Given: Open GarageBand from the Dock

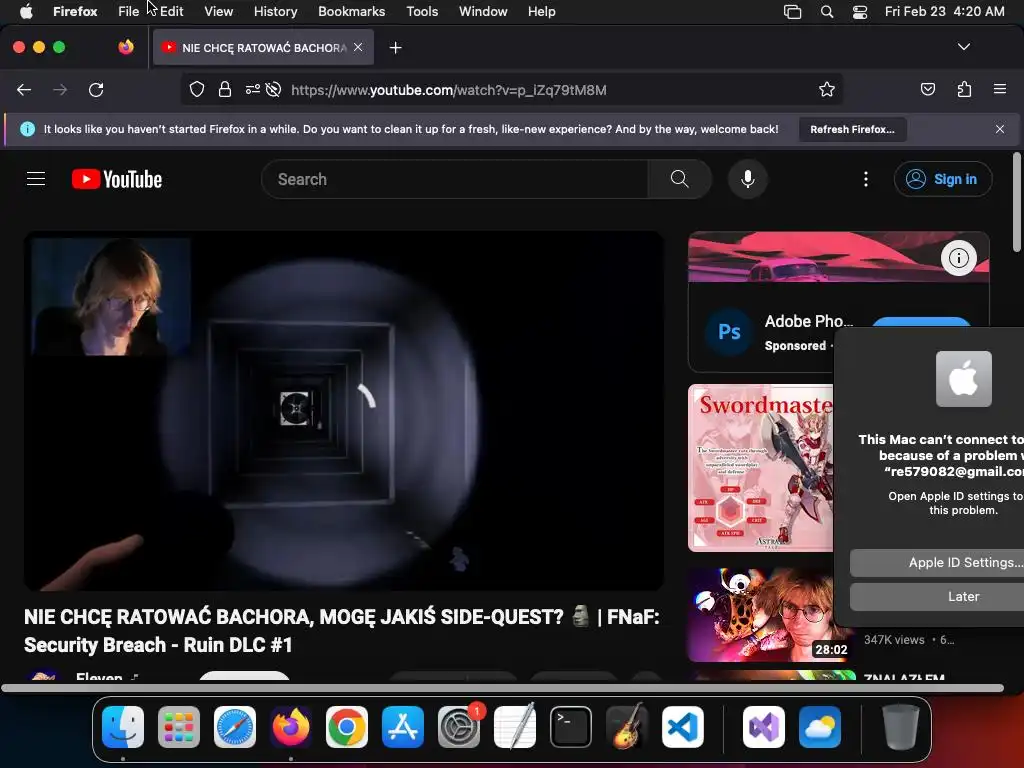Looking at the screenshot, I should click(x=627, y=727).
